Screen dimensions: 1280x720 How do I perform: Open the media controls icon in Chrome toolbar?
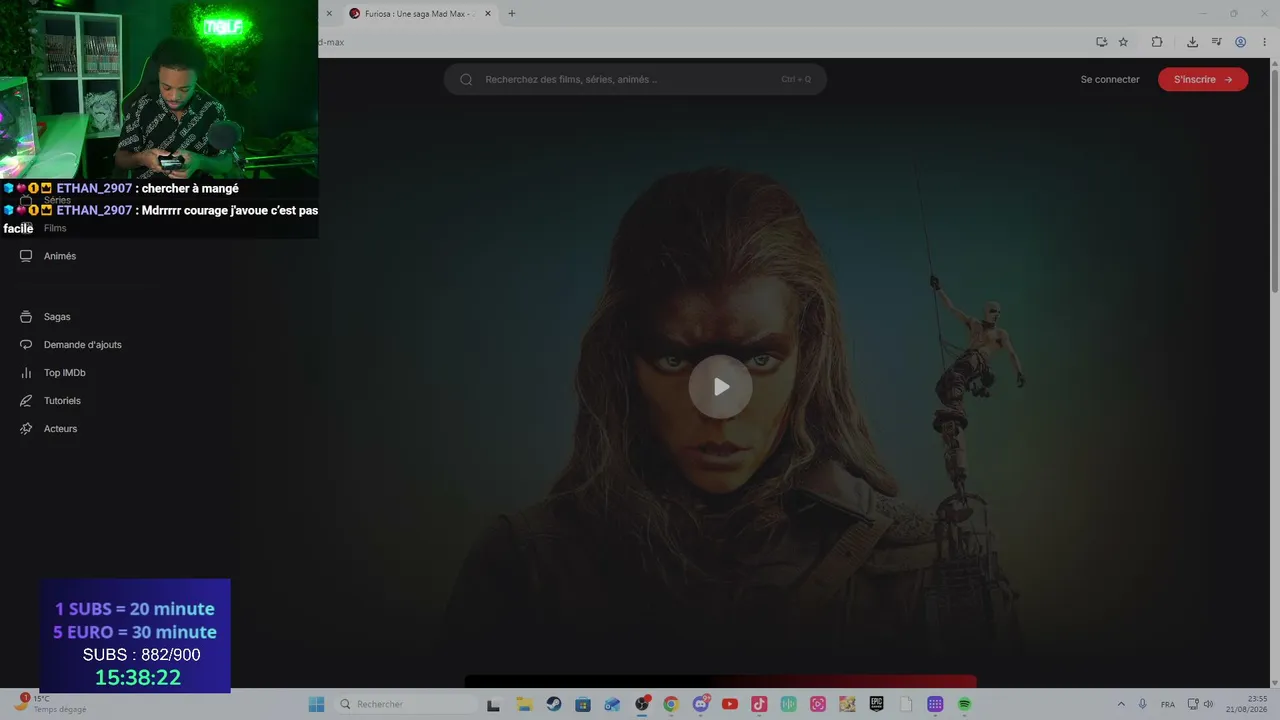pyautogui.click(x=1217, y=42)
